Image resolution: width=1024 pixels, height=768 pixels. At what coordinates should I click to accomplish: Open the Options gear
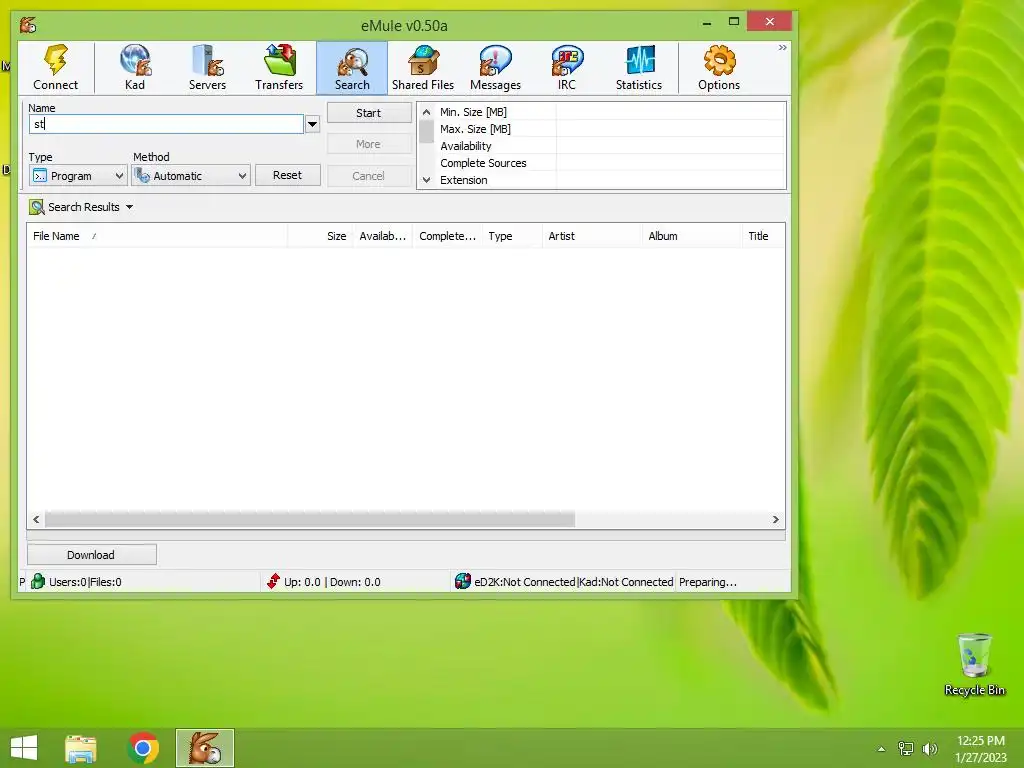718,68
